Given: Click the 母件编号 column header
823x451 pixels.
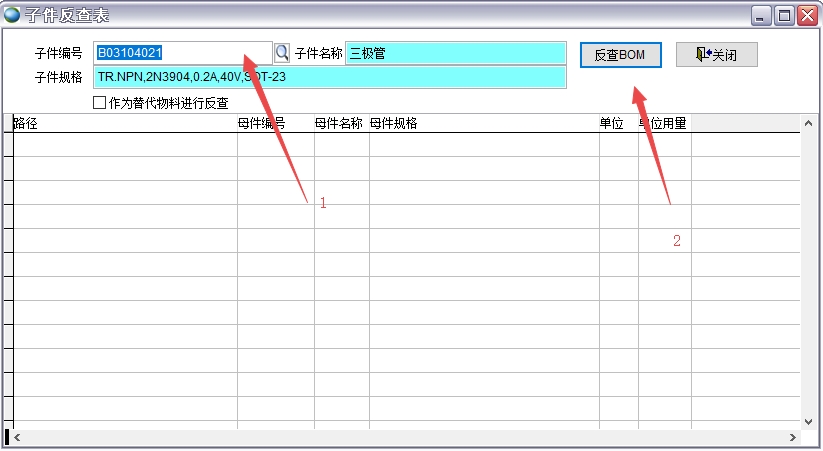Looking at the screenshot, I should tap(275, 123).
